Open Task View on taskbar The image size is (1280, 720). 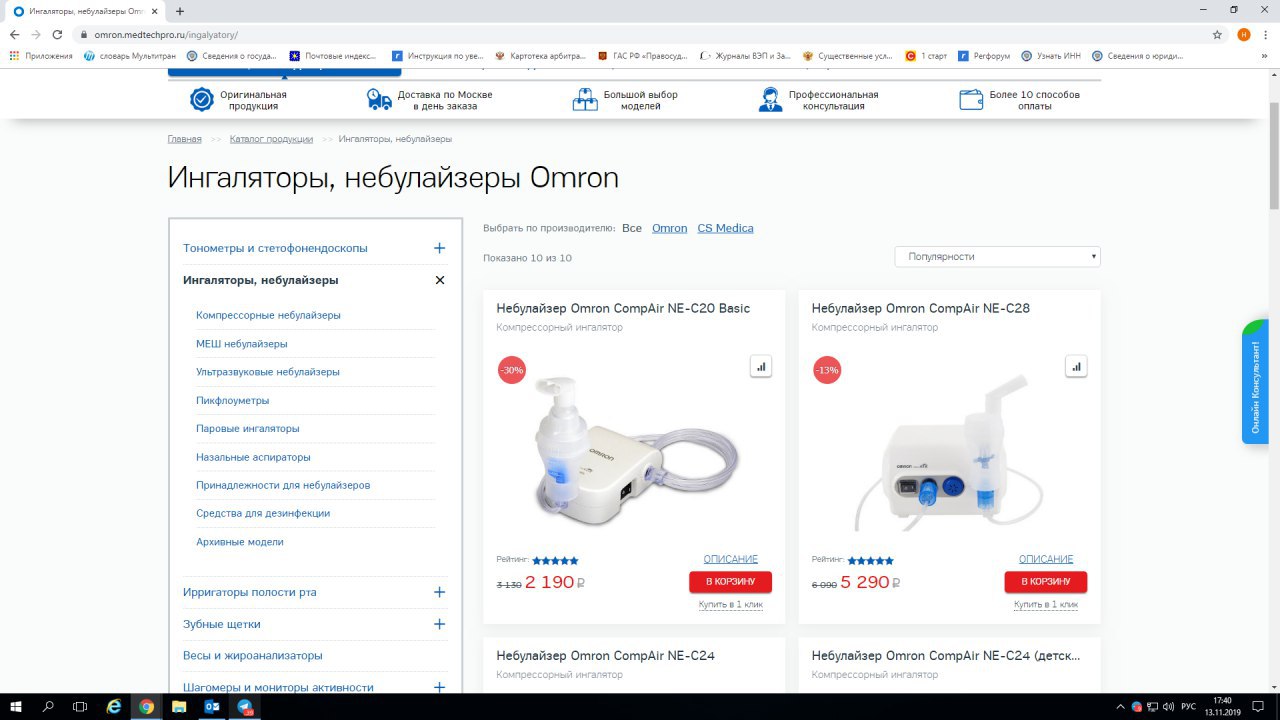click(x=81, y=706)
